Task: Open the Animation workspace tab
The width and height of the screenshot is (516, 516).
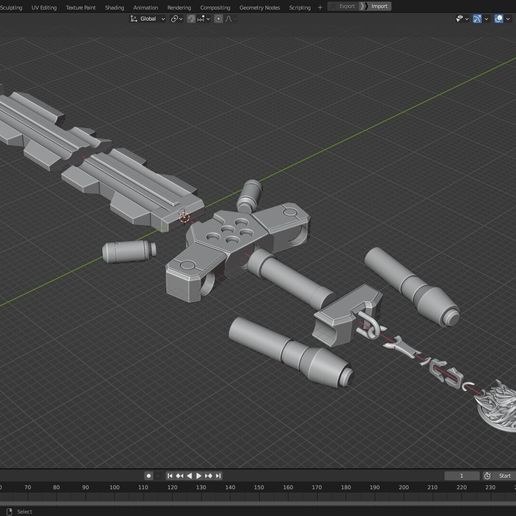Action: [146, 8]
